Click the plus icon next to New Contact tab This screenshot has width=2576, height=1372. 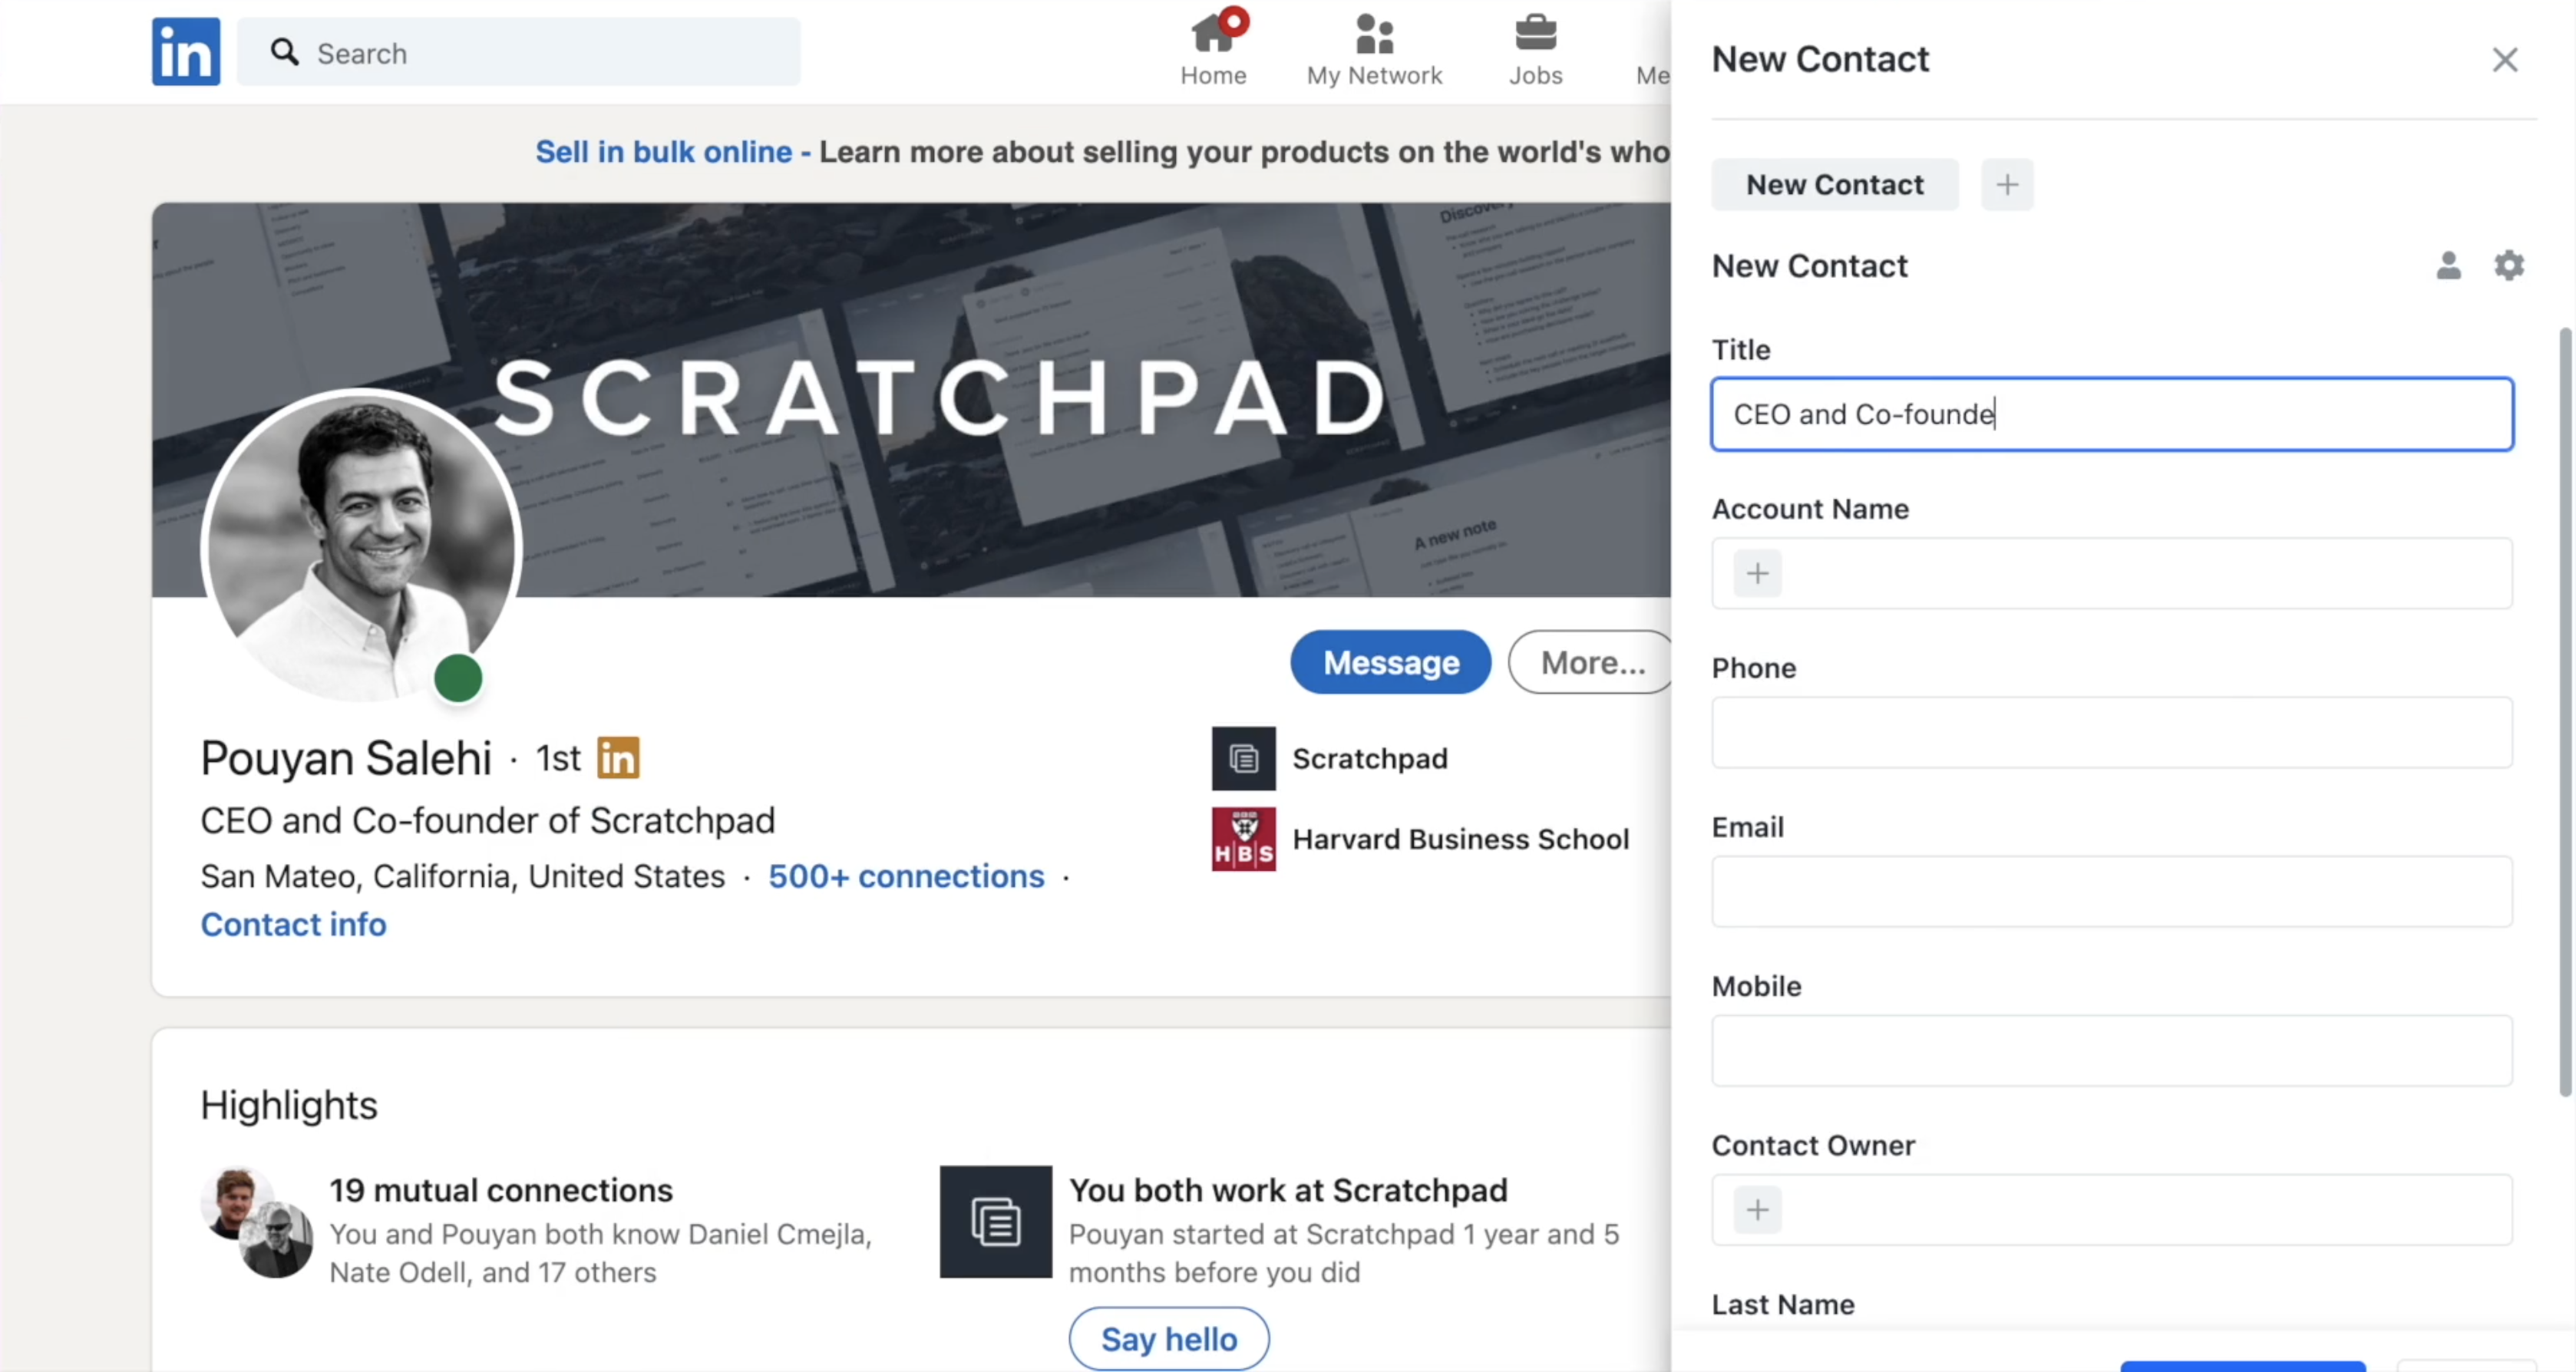[x=2007, y=185]
